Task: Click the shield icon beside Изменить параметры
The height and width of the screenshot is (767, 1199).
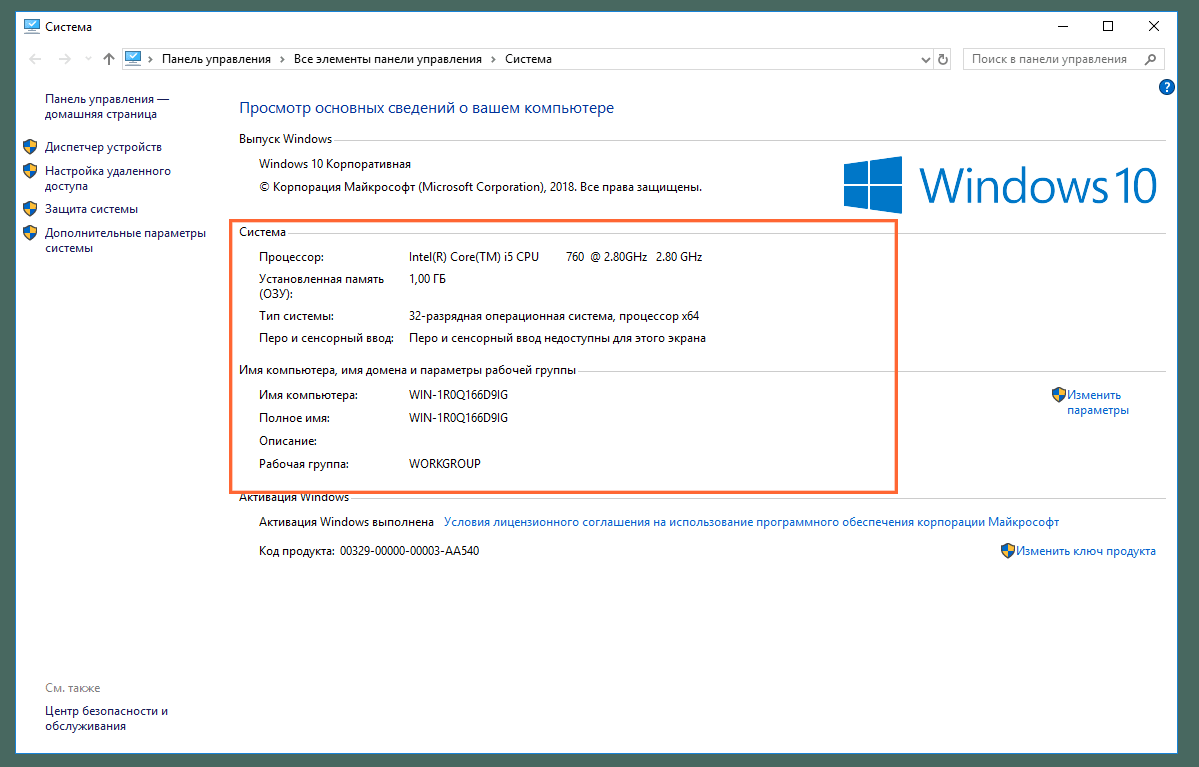Action: pyautogui.click(x=1061, y=394)
